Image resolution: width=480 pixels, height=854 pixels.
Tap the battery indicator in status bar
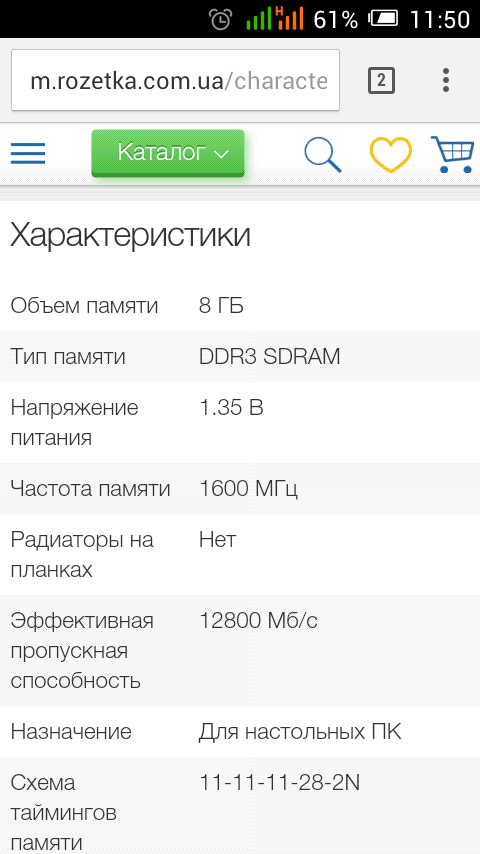[x=384, y=20]
